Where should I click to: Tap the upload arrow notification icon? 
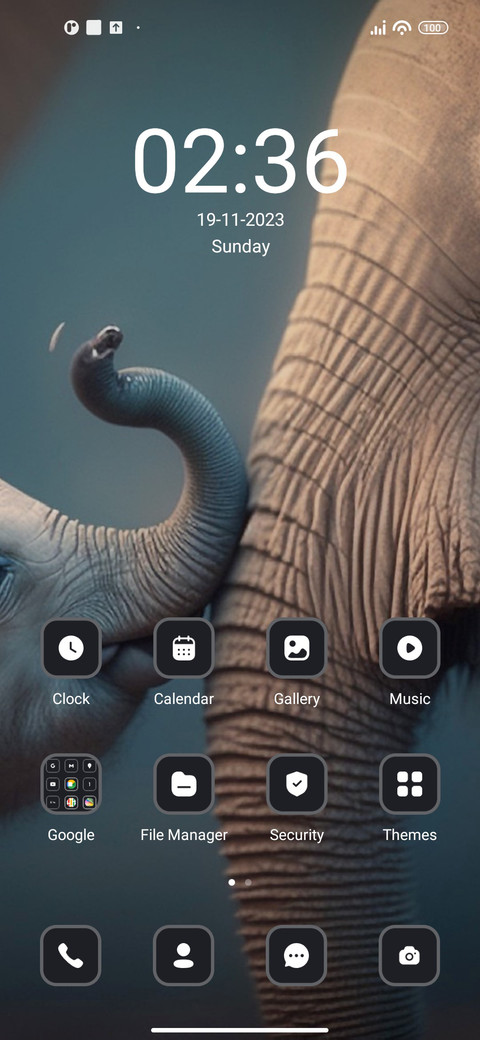[116, 28]
